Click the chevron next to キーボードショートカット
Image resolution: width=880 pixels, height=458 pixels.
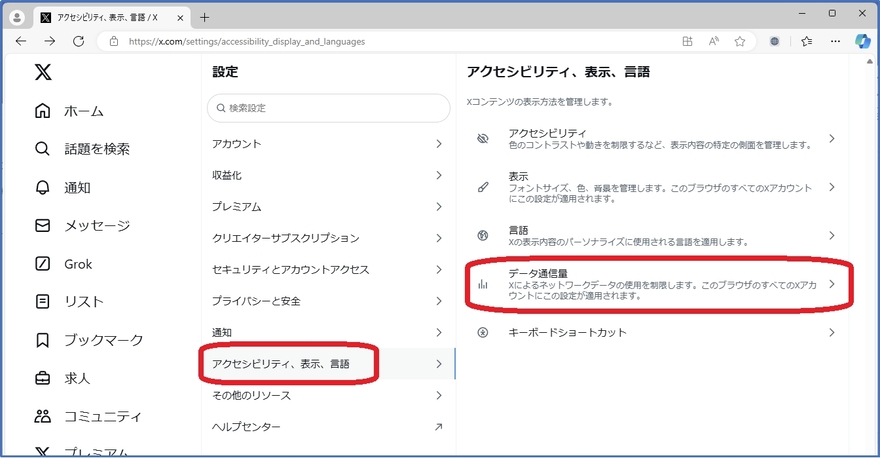832,332
